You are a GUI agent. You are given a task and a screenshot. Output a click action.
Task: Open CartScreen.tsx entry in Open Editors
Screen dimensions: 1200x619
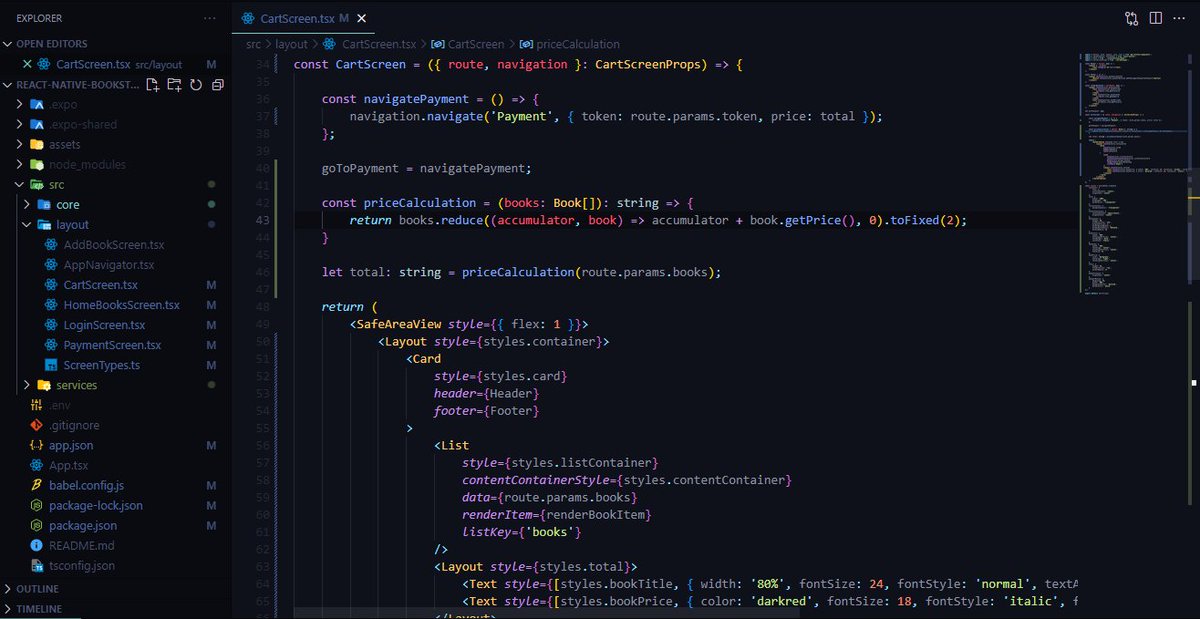[x=115, y=64]
